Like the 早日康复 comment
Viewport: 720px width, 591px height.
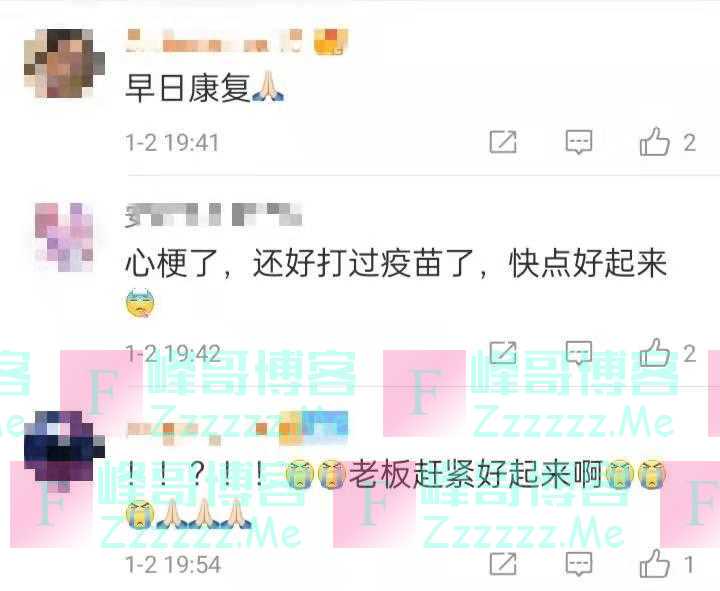point(654,141)
